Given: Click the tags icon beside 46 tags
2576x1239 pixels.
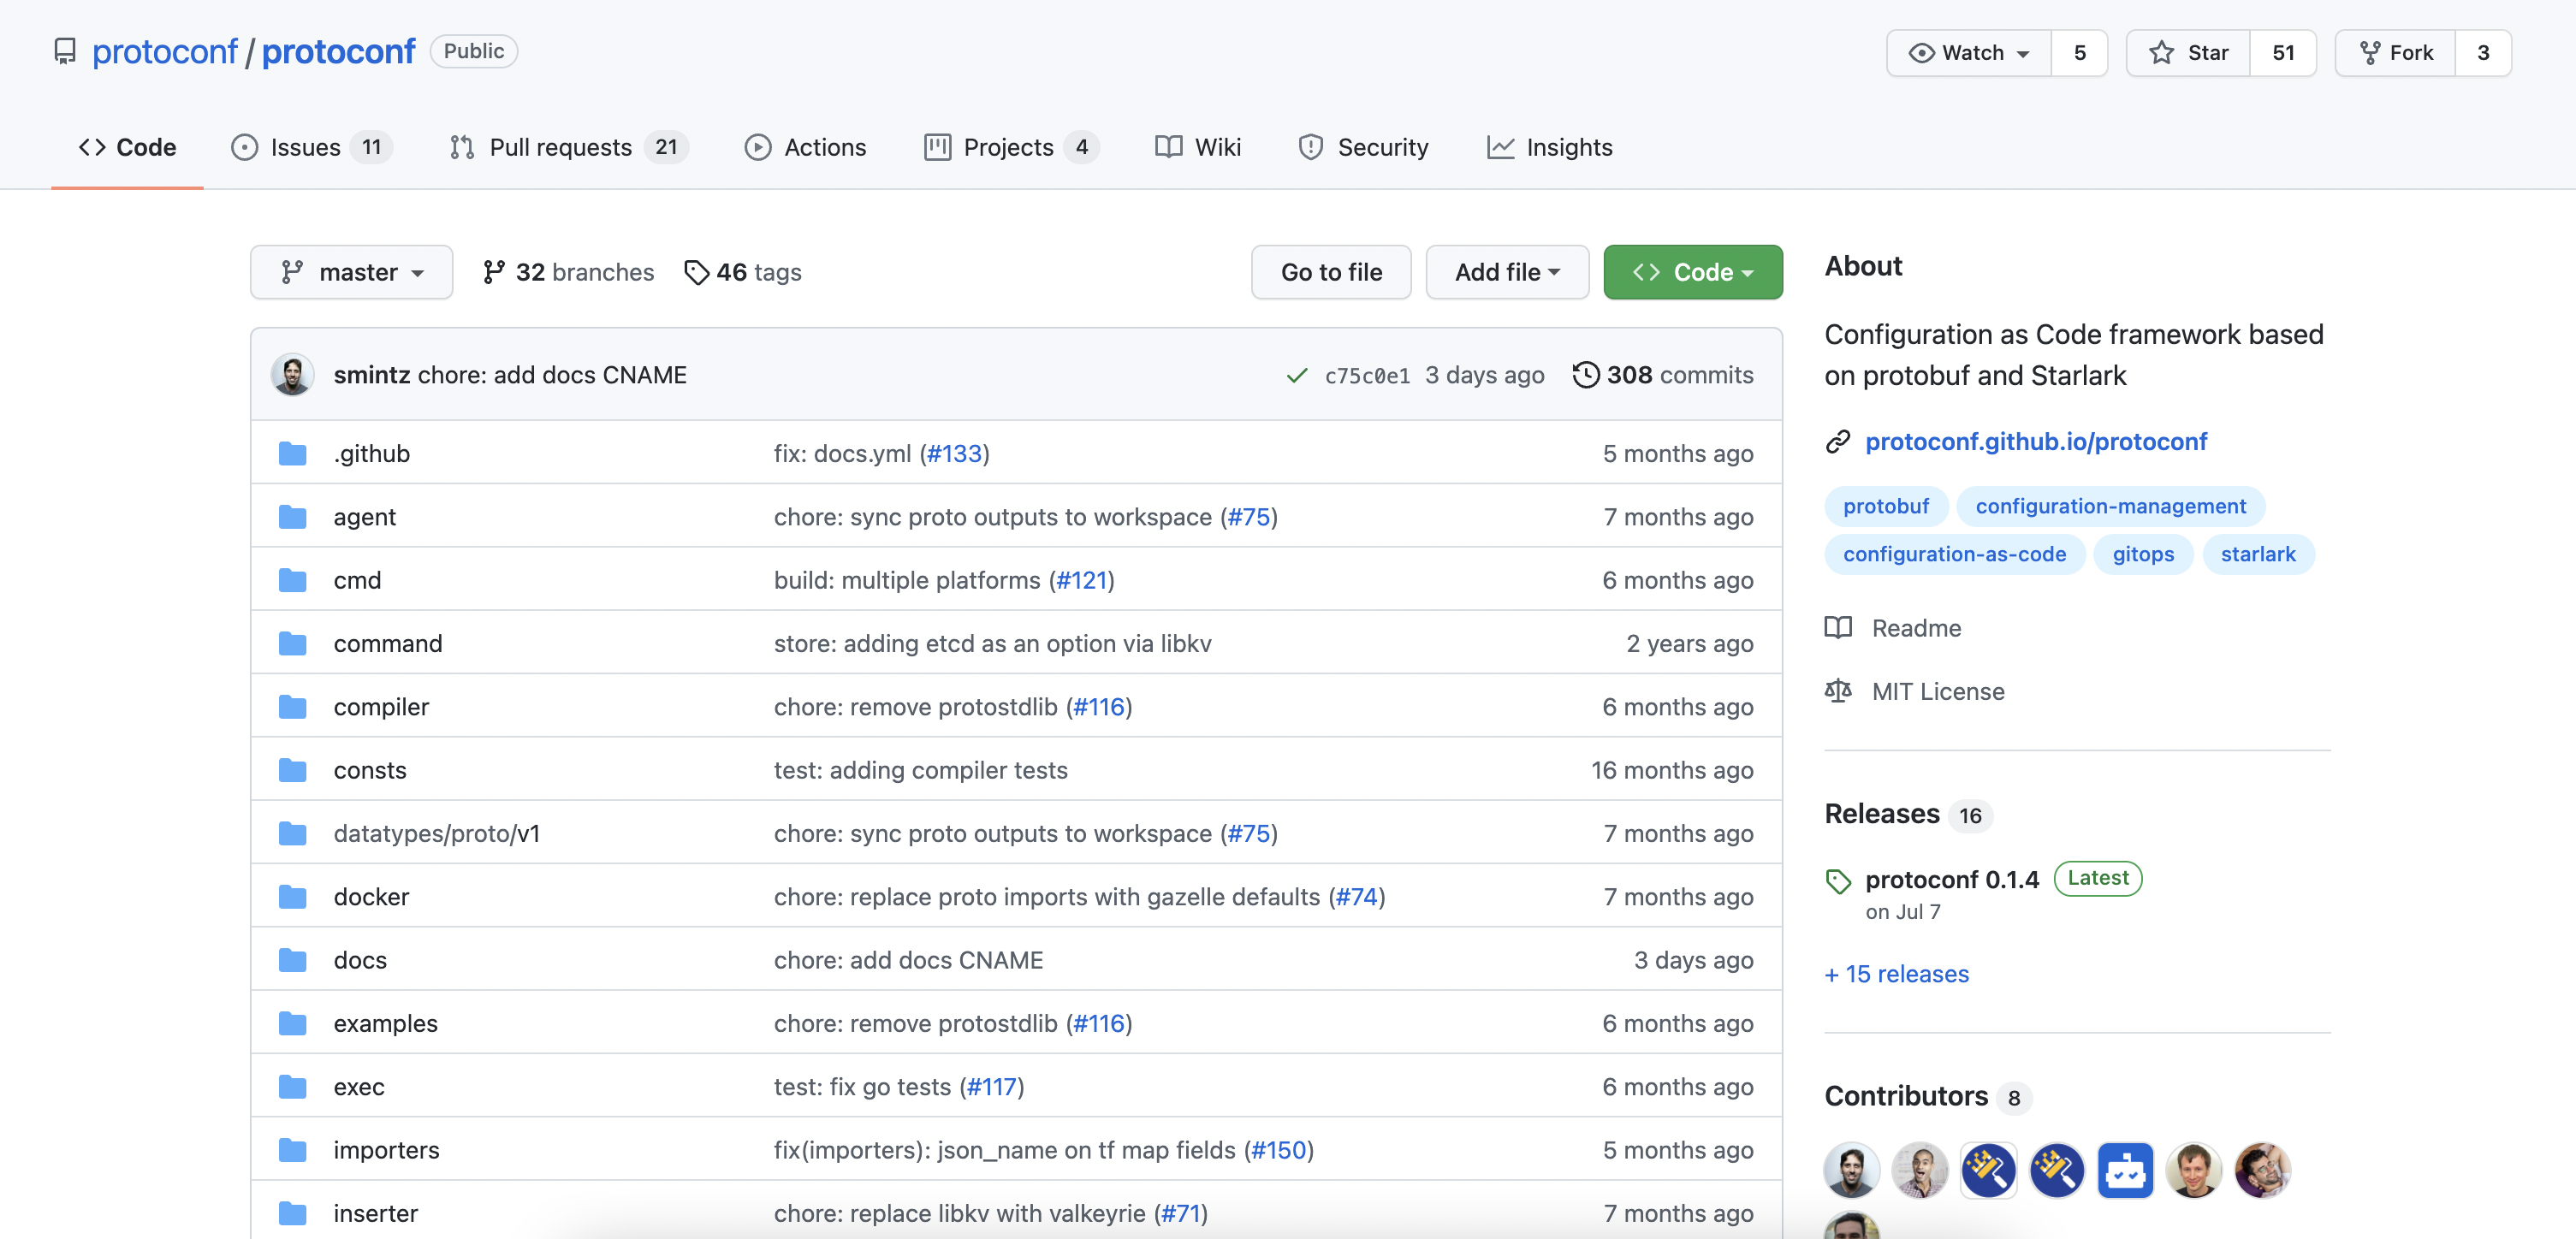Looking at the screenshot, I should pyautogui.click(x=696, y=272).
